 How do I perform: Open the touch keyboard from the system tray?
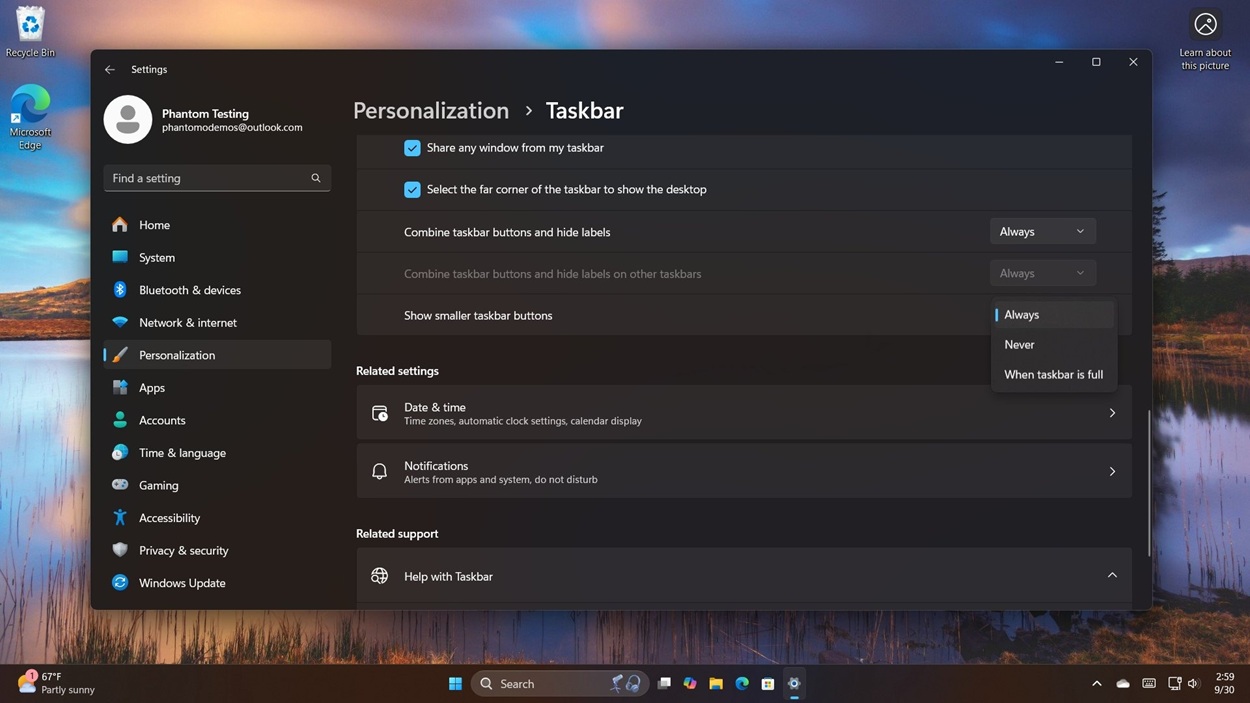point(1148,683)
